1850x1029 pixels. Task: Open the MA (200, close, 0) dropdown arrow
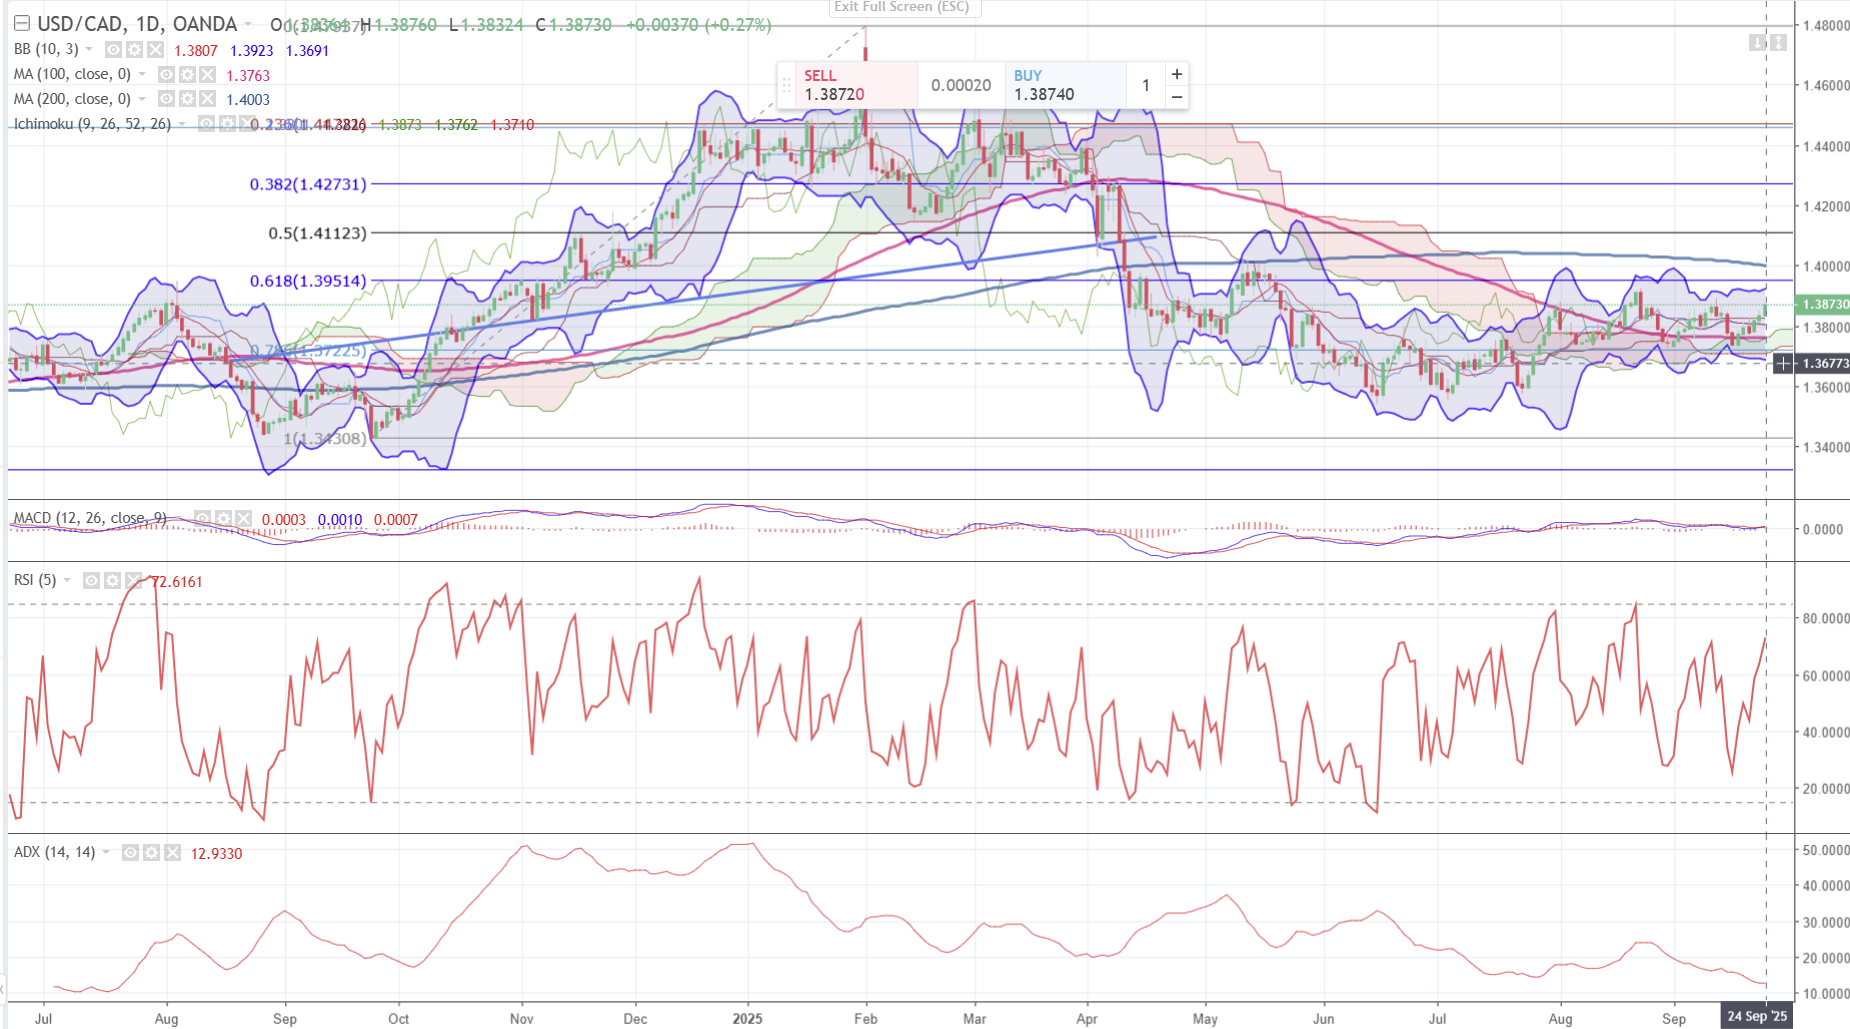click(x=142, y=99)
